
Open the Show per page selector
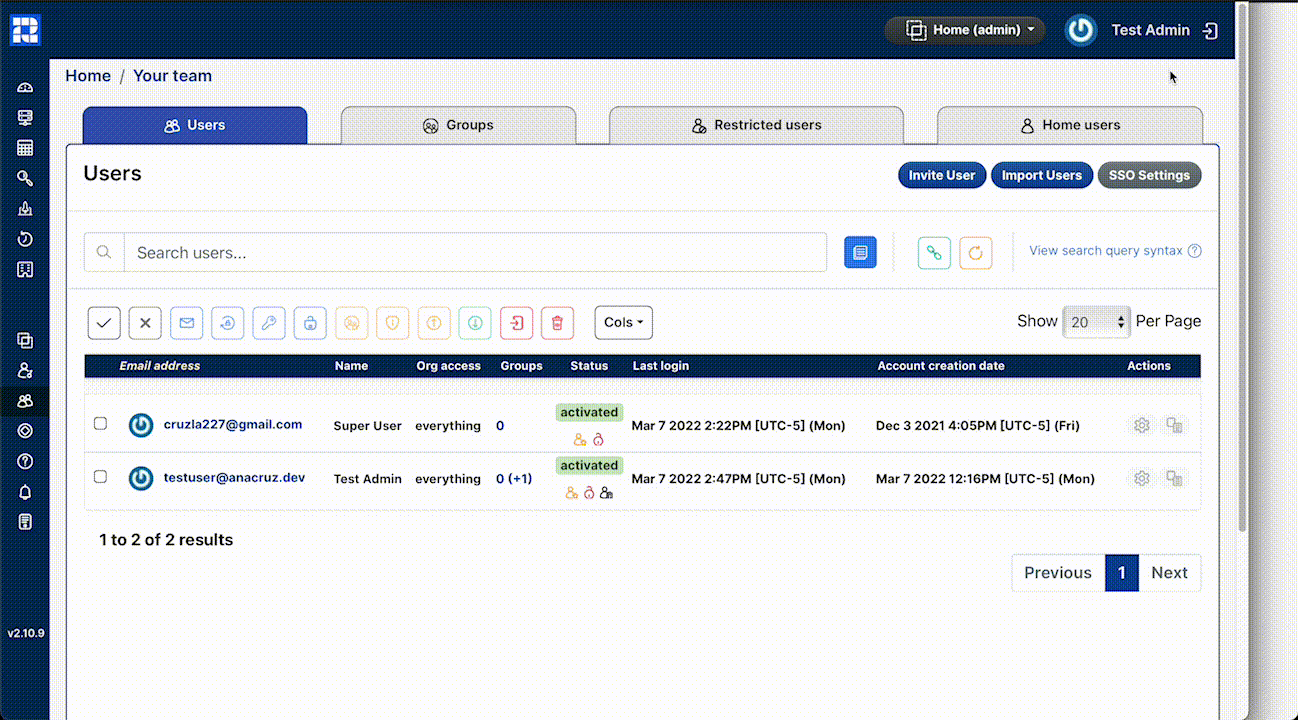coord(1096,322)
